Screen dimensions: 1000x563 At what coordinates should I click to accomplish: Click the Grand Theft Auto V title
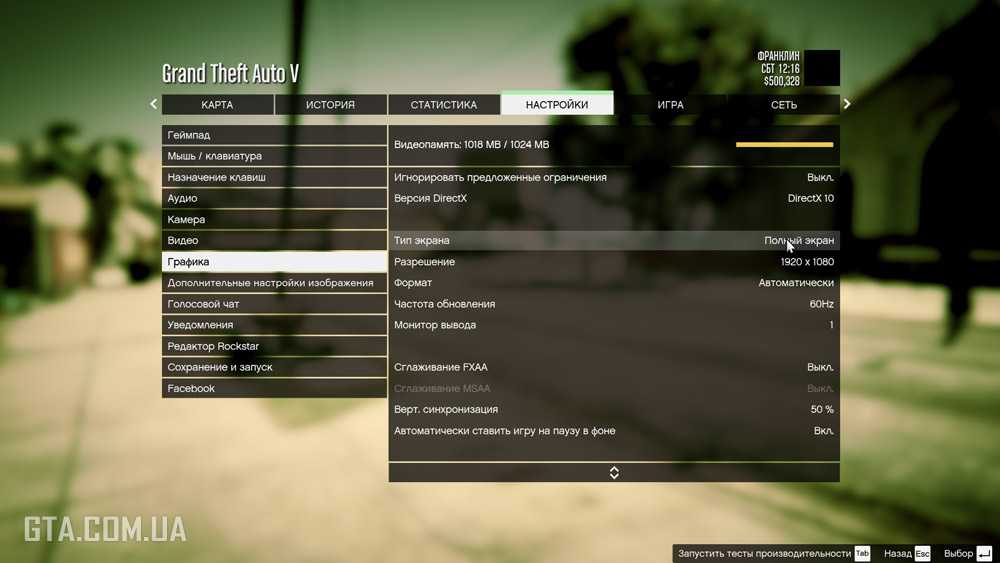coord(230,73)
